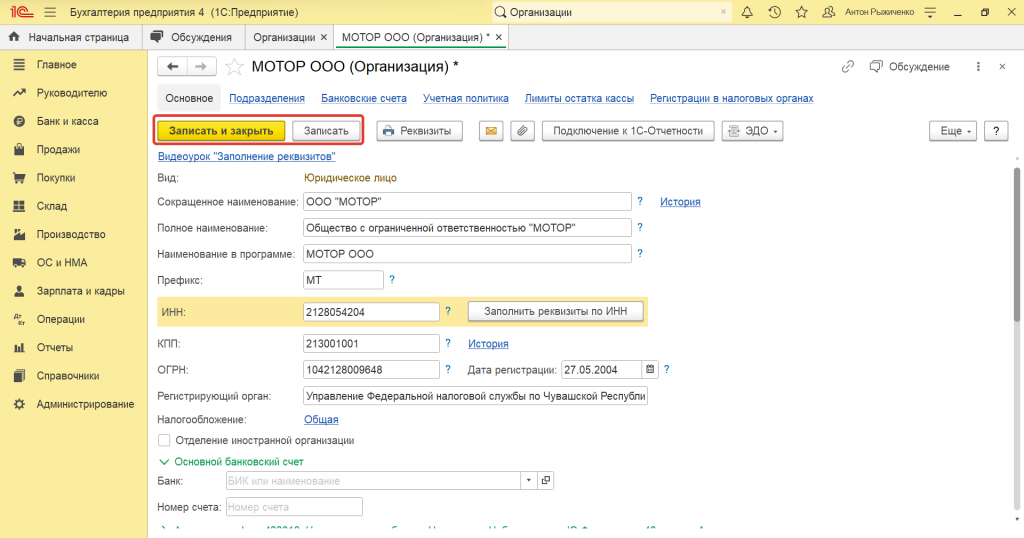Viewport: 1024px width, 538px height.
Task: Click the copy link chain icon
Action: click(x=848, y=67)
